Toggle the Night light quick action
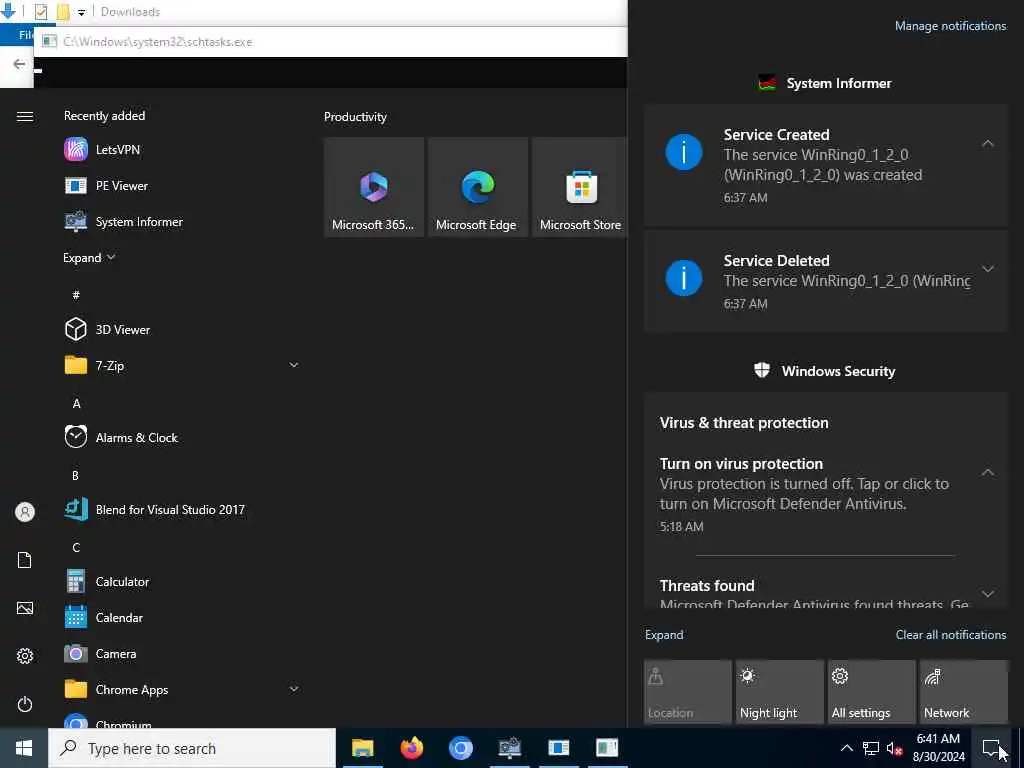This screenshot has width=1024, height=768. 779,692
